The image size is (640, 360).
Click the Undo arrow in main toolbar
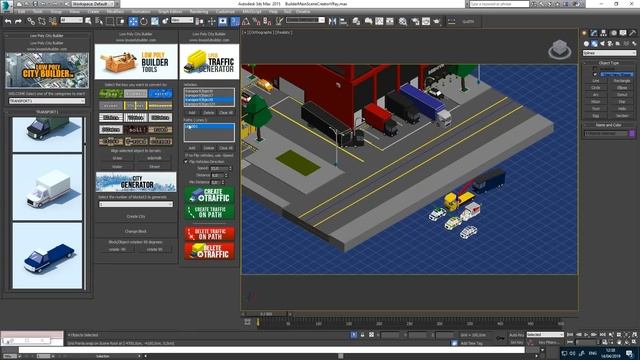click(8, 21)
